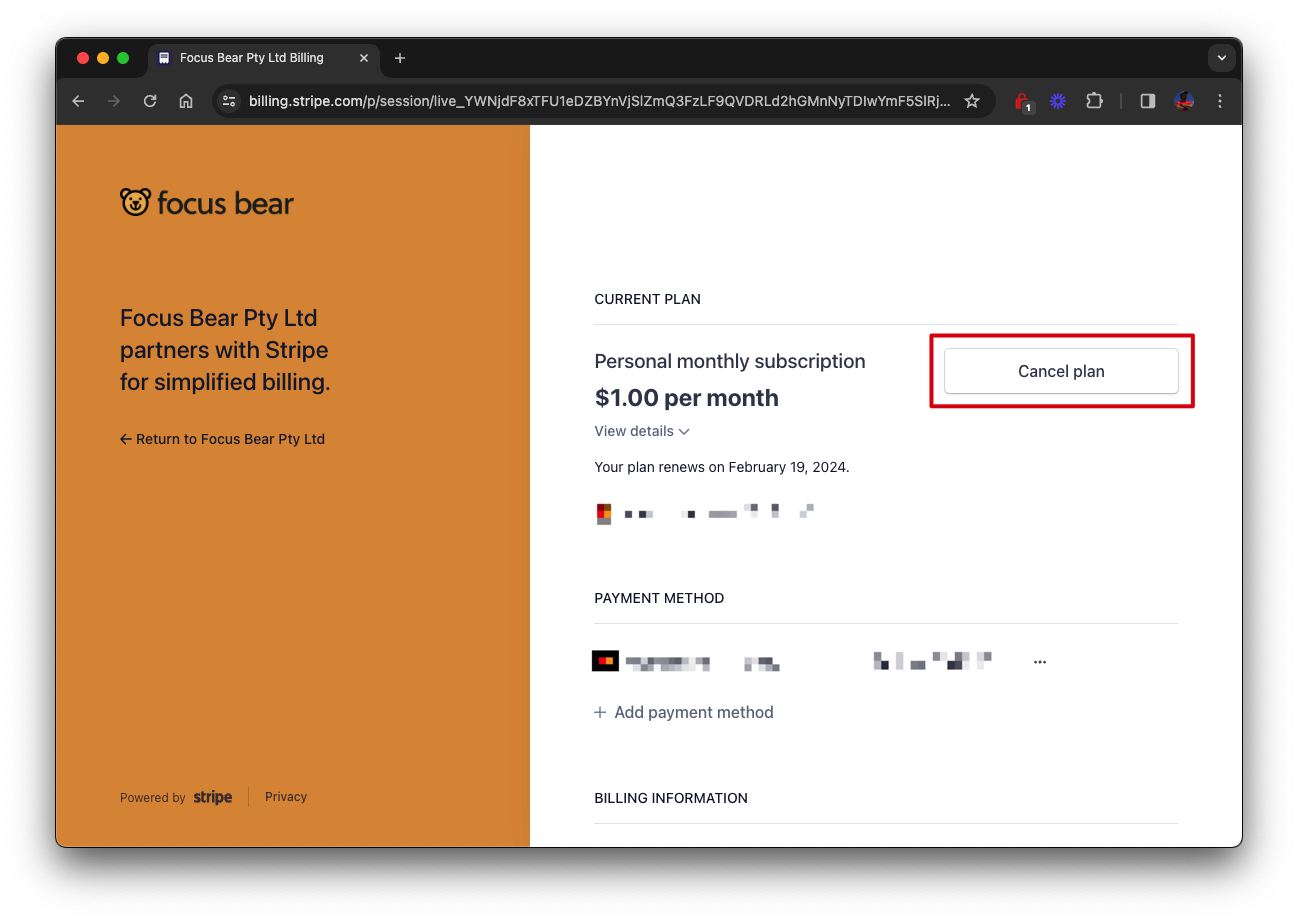Click the focus bear logo

click(207, 203)
